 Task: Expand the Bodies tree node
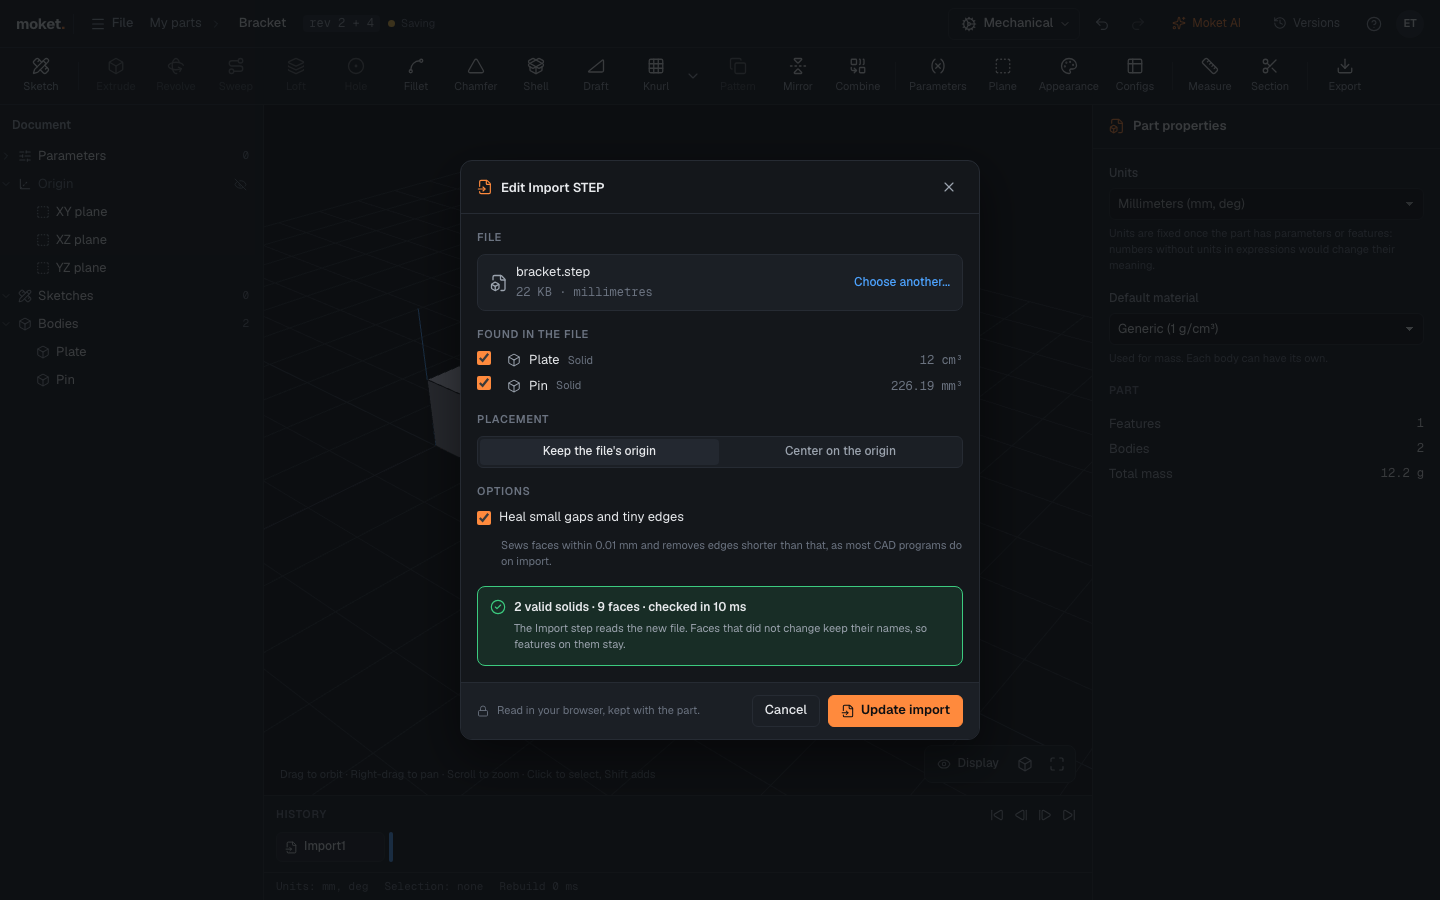[x=7, y=324]
